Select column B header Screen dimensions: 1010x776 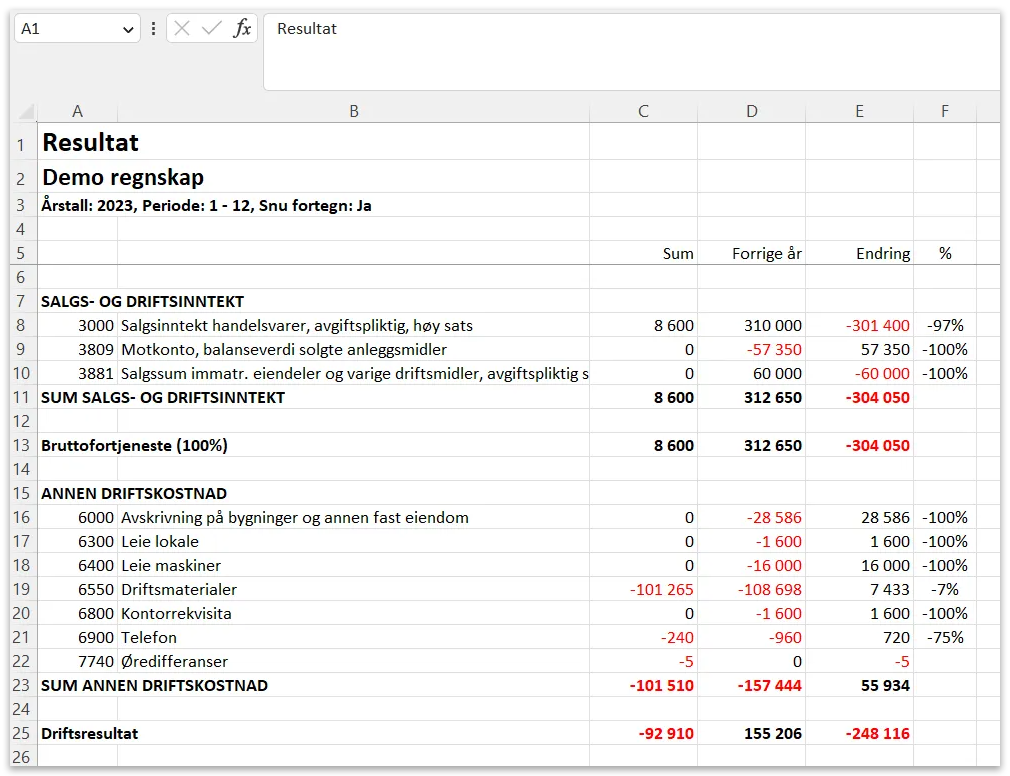point(353,112)
